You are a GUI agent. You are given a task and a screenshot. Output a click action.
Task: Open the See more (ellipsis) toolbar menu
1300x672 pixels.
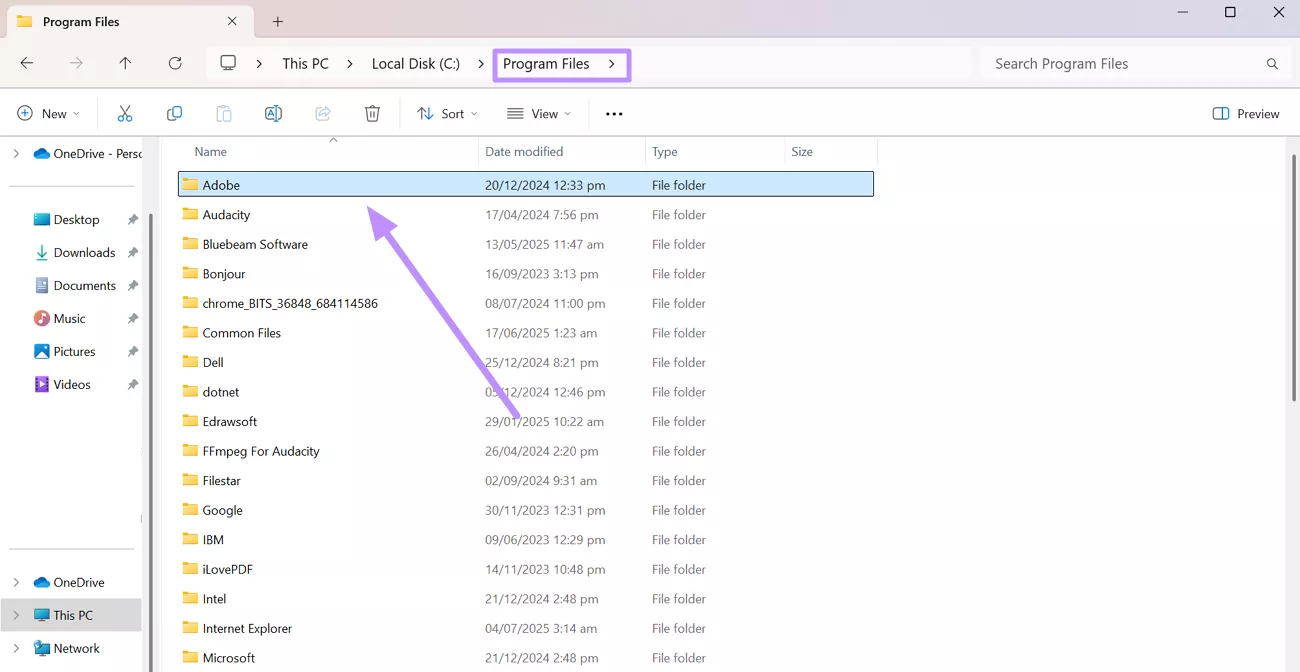[x=613, y=113]
